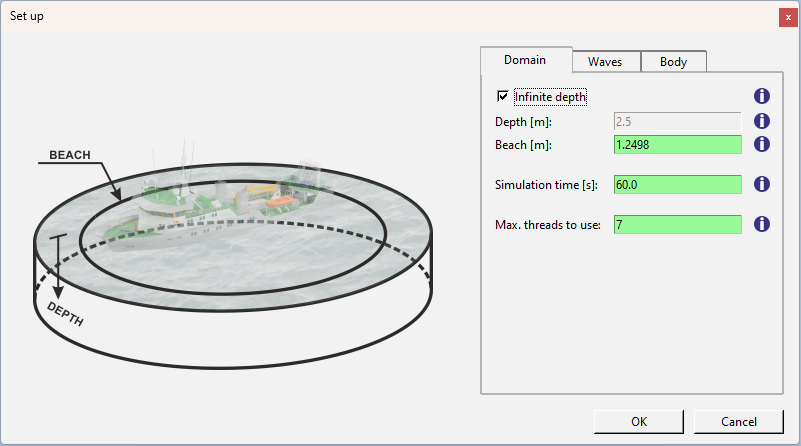Viewport: 801px width, 446px height.
Task: Click the ship domain illustration
Action: (x=233, y=253)
